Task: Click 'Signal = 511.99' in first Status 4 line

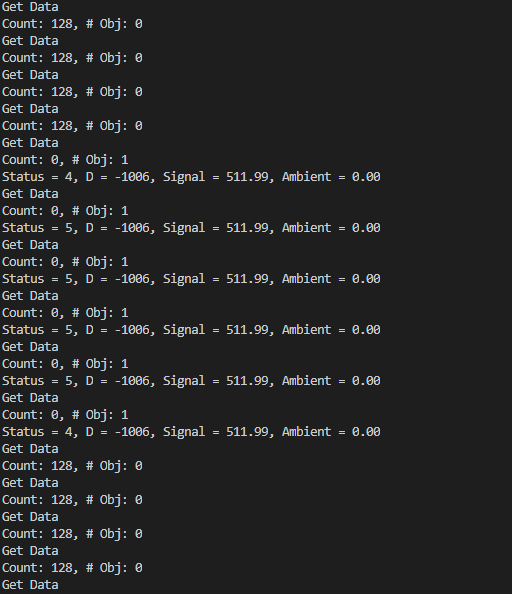Action: (x=216, y=177)
